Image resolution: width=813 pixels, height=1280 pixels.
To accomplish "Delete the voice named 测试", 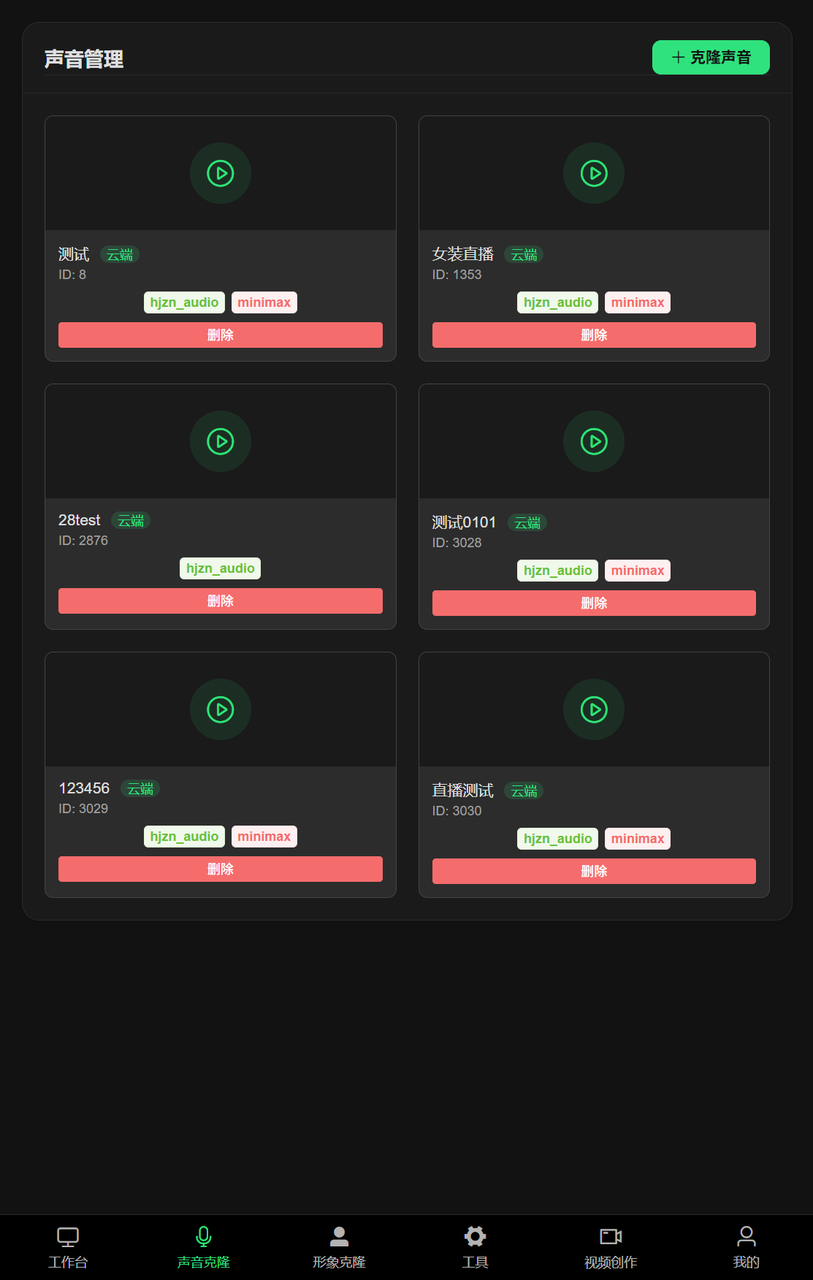I will pos(220,335).
